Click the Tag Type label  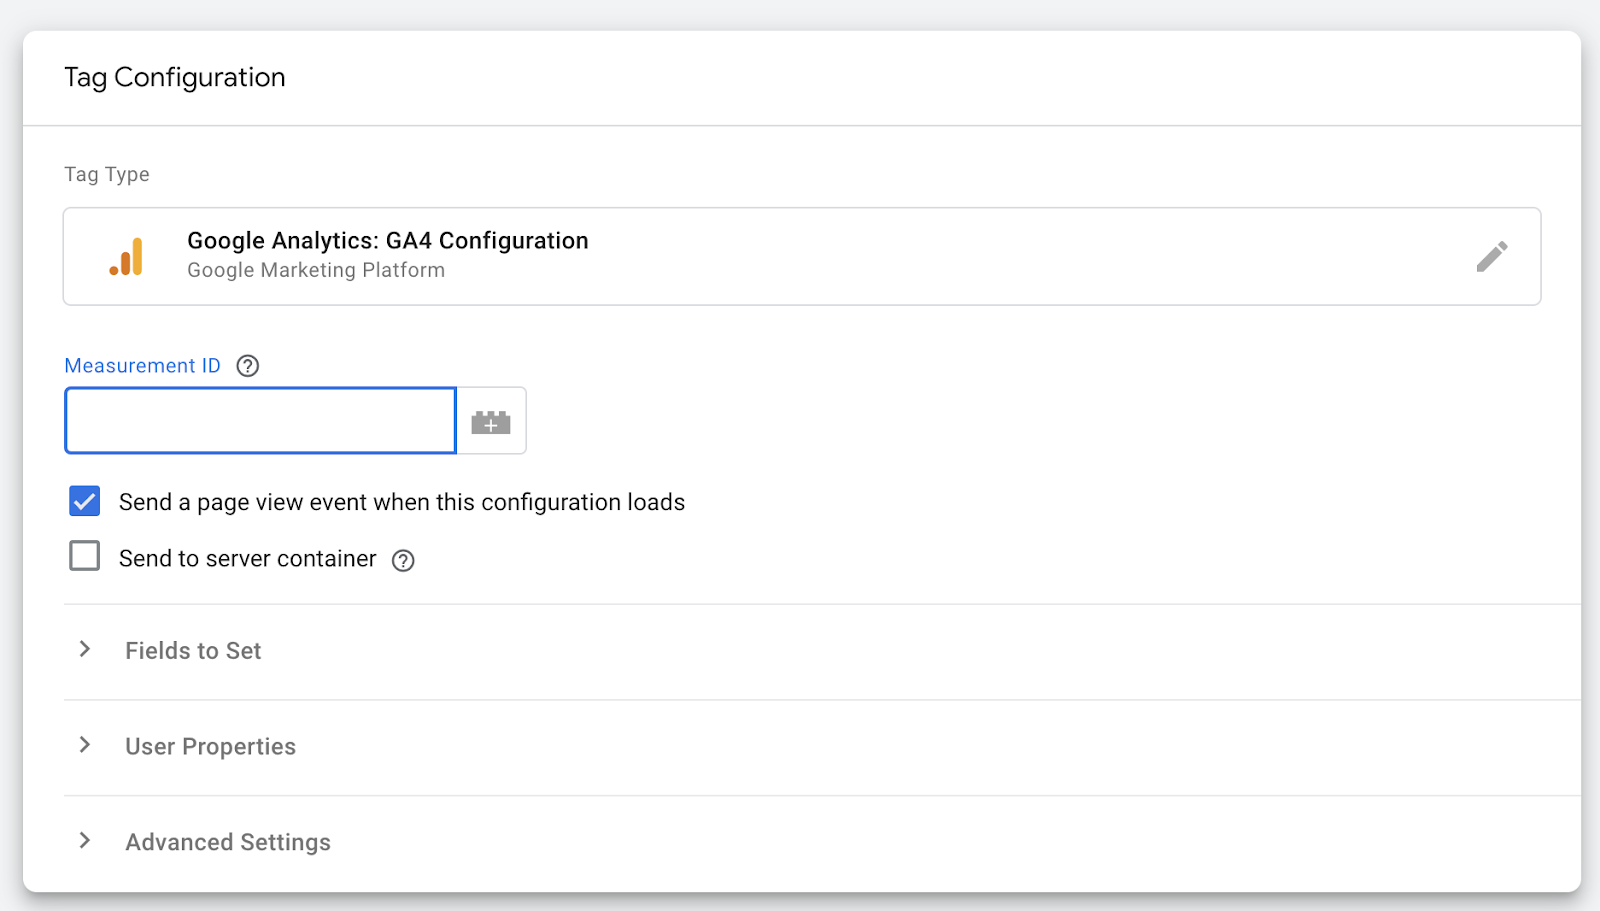[107, 174]
